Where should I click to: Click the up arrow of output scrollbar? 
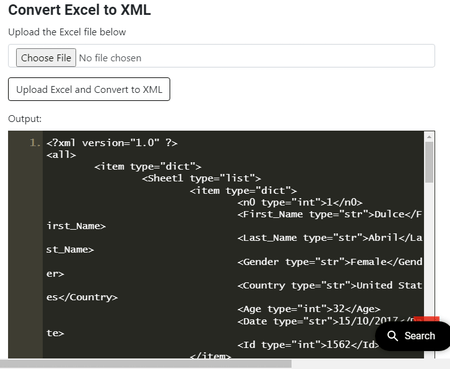tap(429, 137)
